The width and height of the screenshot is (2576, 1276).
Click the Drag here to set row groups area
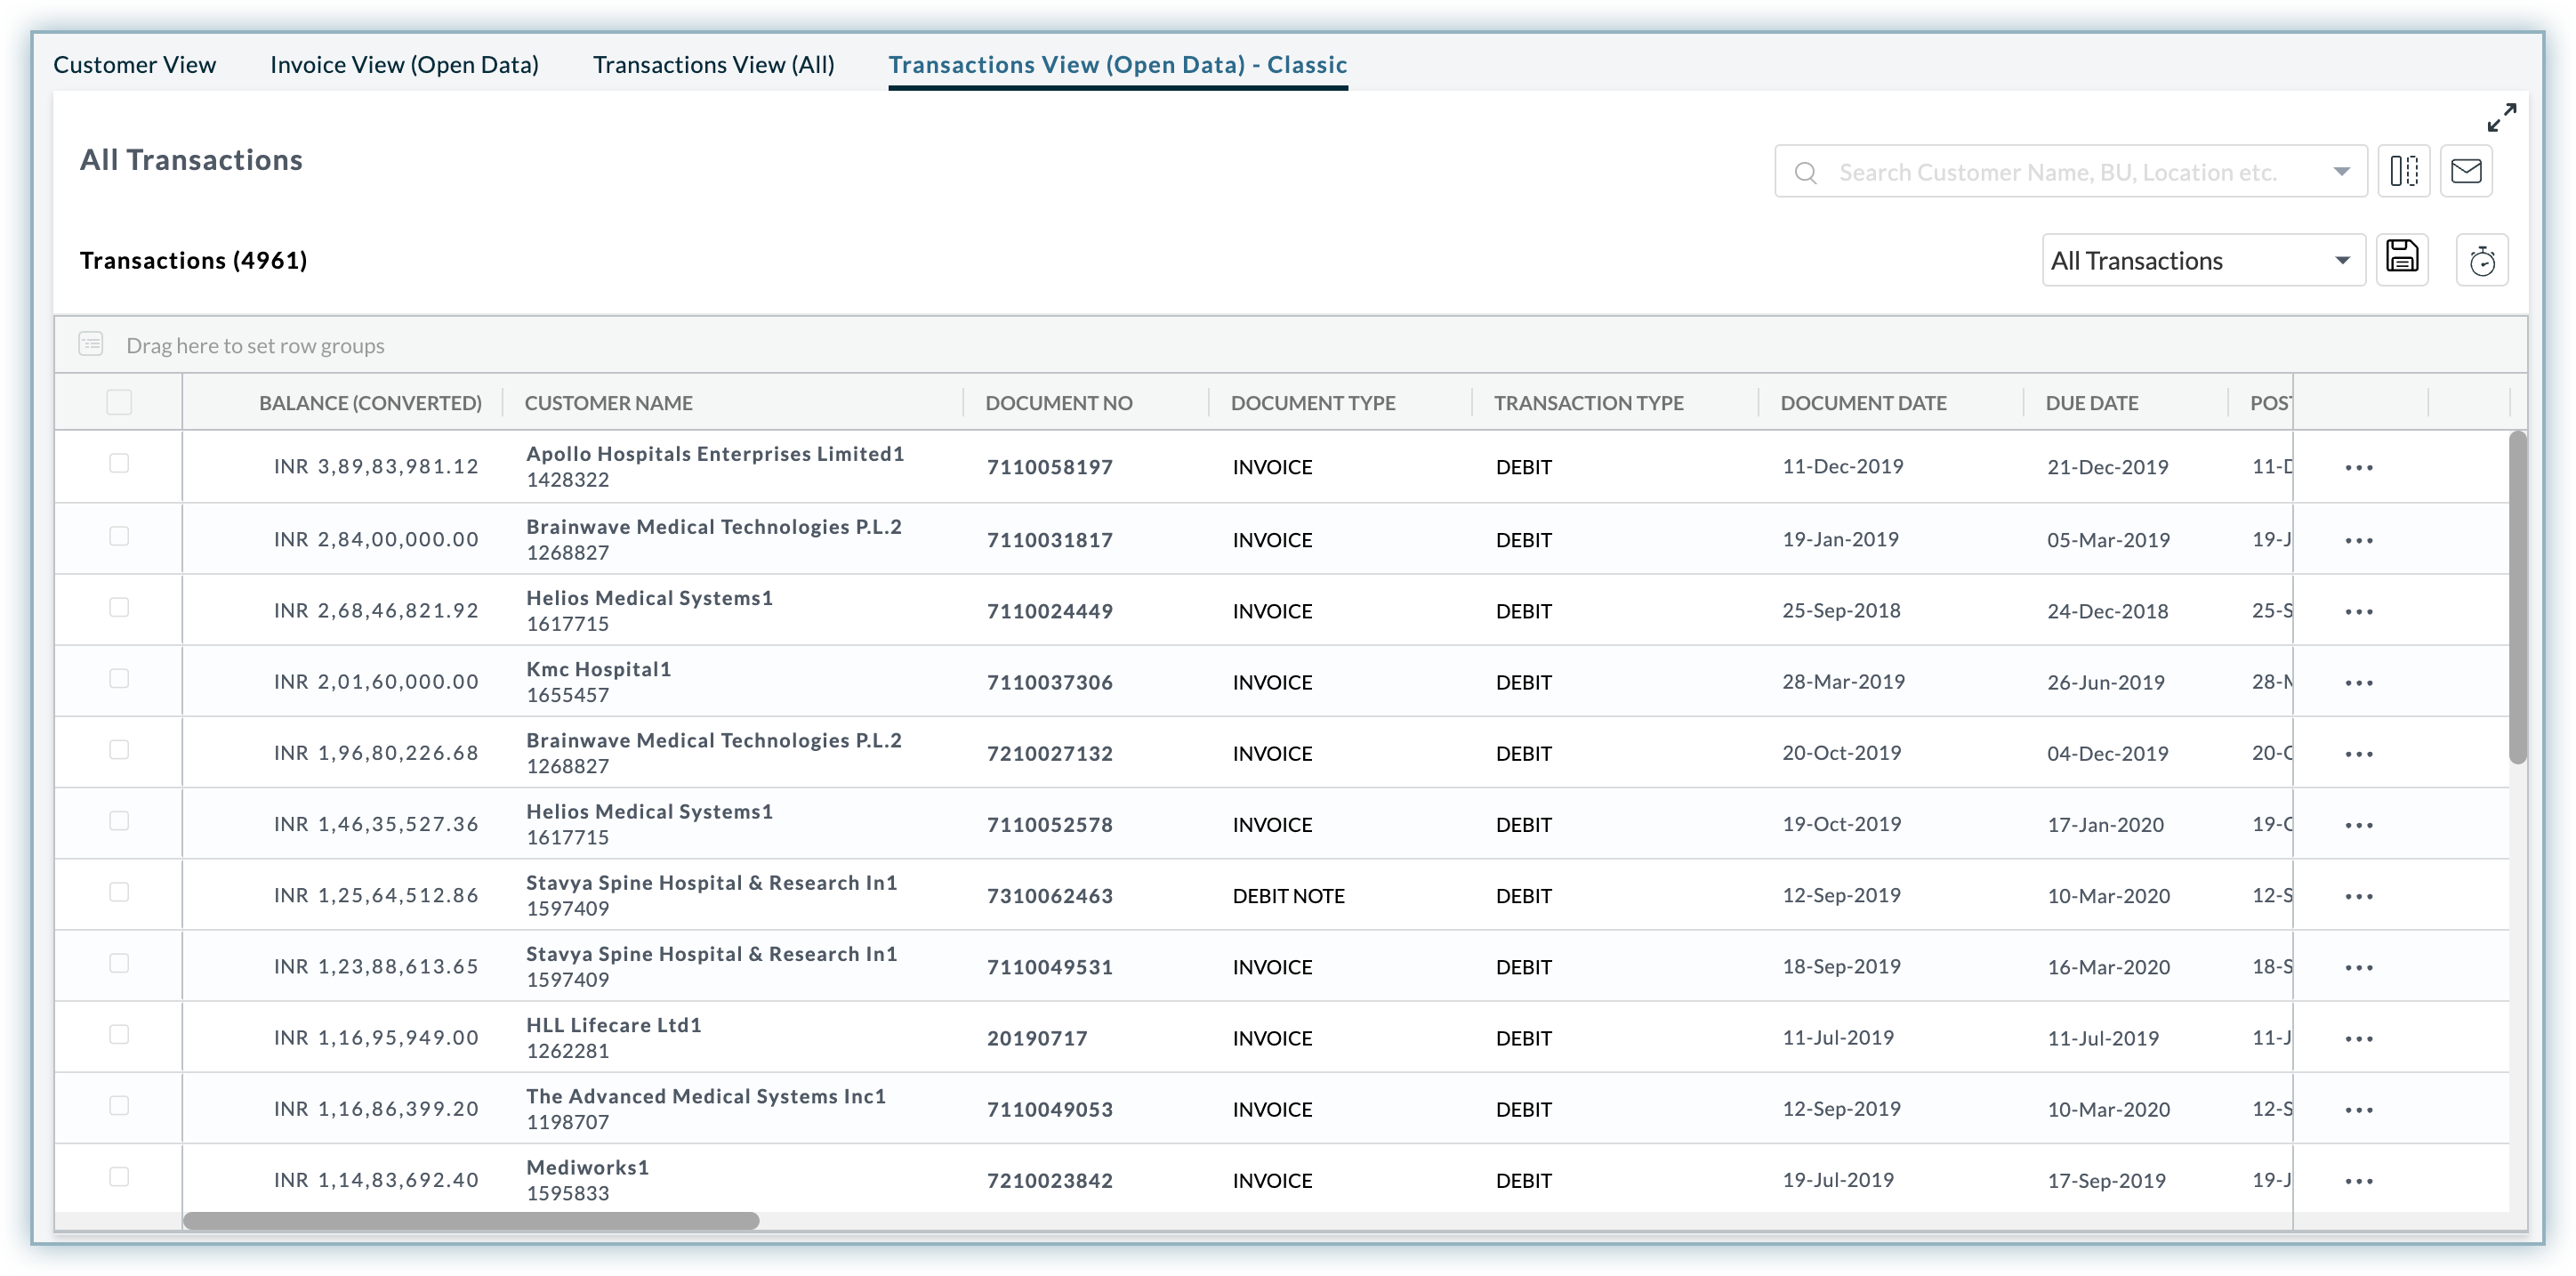pos(1290,345)
